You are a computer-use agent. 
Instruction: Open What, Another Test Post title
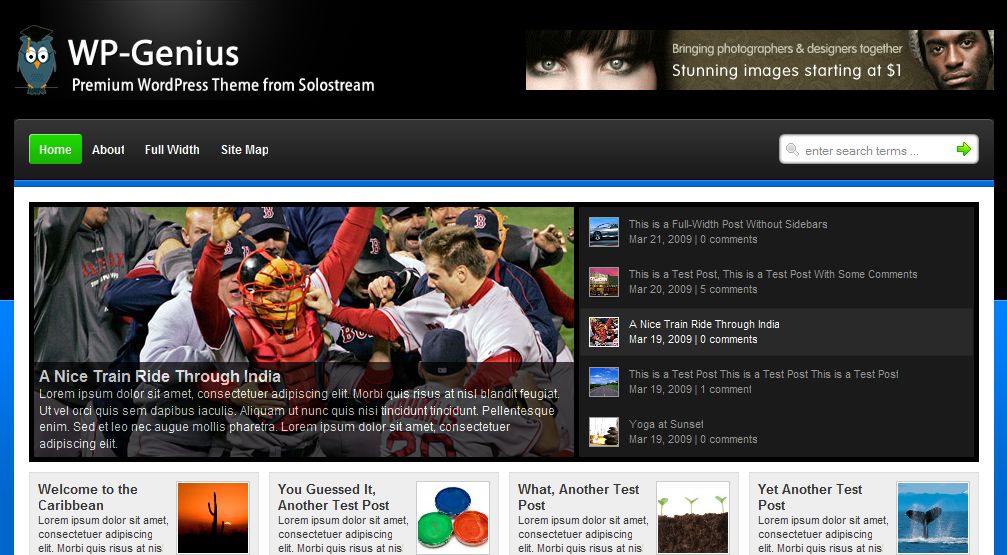(x=578, y=497)
